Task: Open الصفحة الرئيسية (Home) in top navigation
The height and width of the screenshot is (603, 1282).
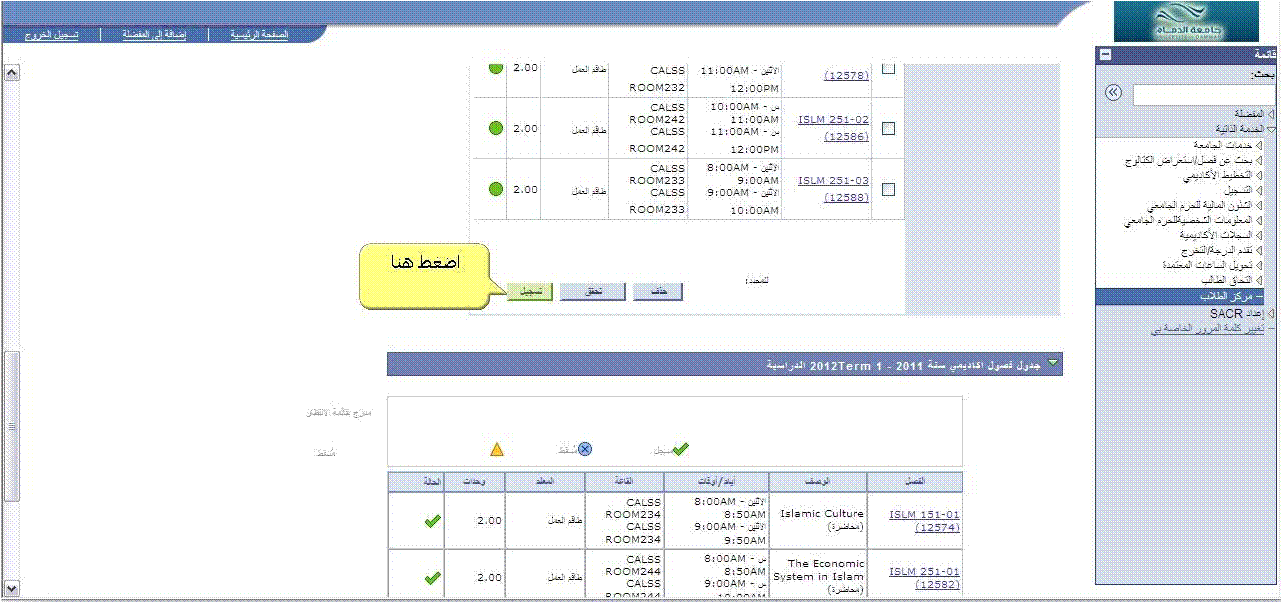Action: [259, 34]
